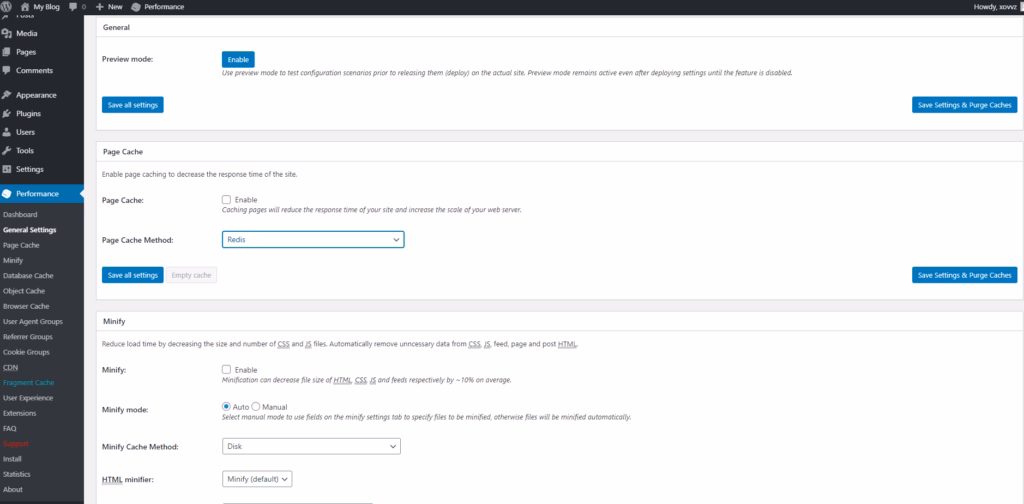Open Referrer Groups submenu item
The width and height of the screenshot is (1024, 504).
(28, 337)
